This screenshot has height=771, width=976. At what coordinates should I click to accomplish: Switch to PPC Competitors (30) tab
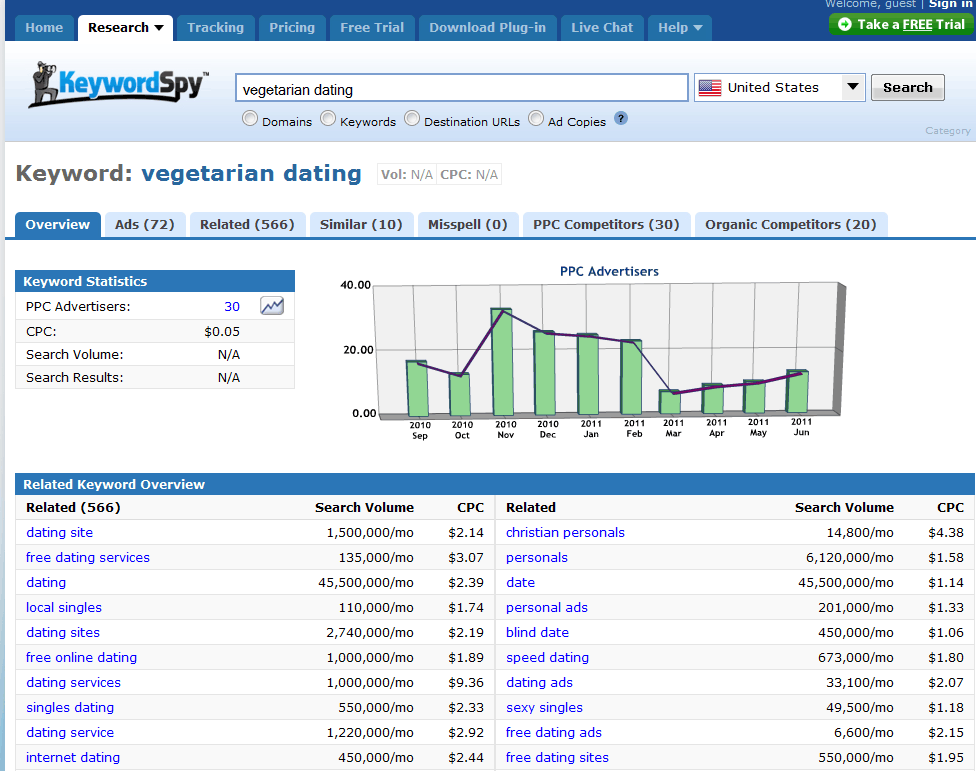pyautogui.click(x=606, y=225)
